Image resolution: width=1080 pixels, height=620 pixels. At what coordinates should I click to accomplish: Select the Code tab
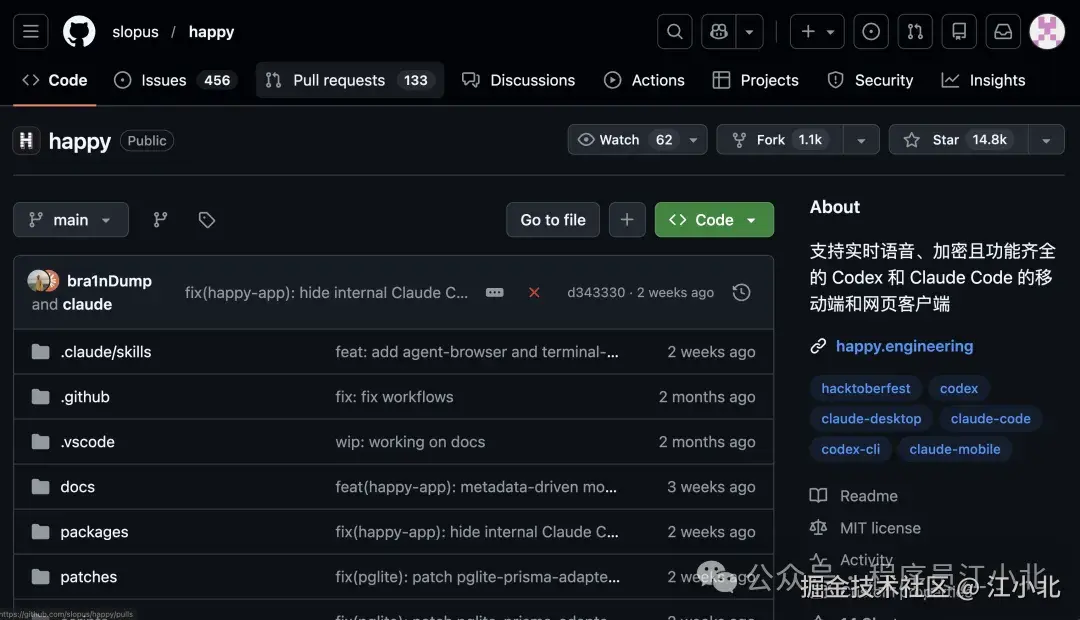pyautogui.click(x=54, y=81)
